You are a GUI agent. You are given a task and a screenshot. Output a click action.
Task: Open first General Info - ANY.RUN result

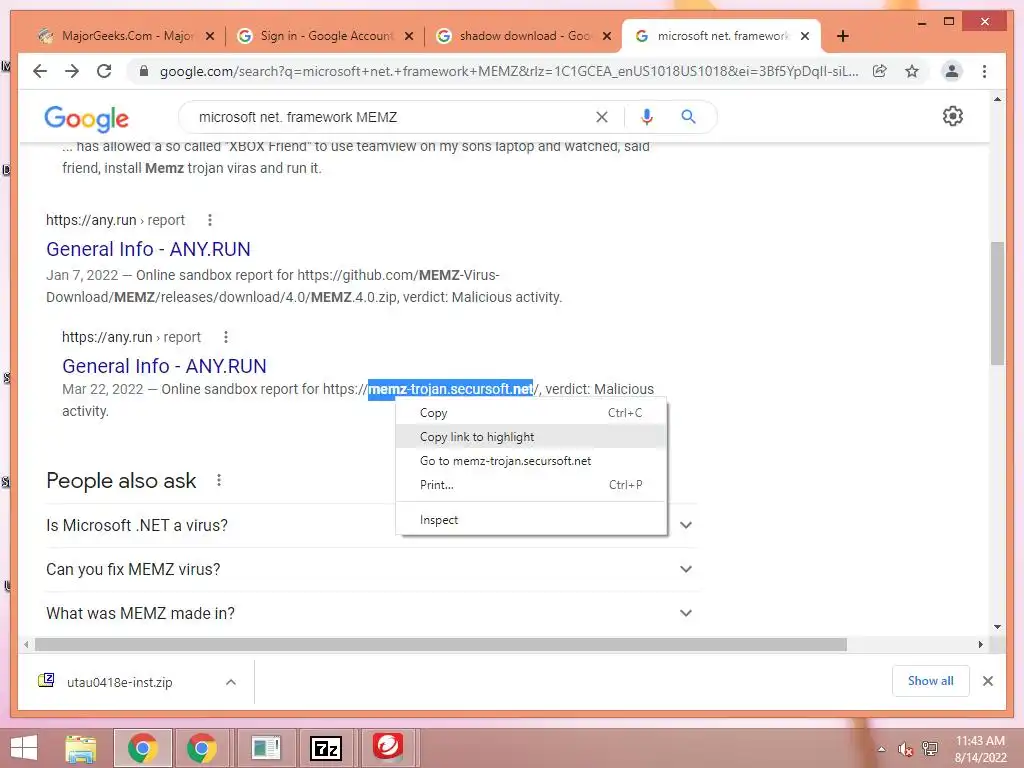[x=148, y=249]
